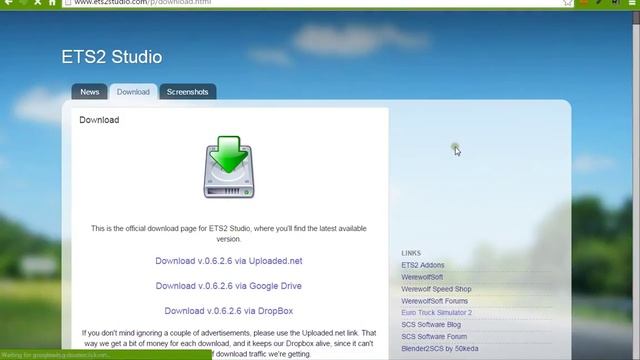Open the News tab

89,92
